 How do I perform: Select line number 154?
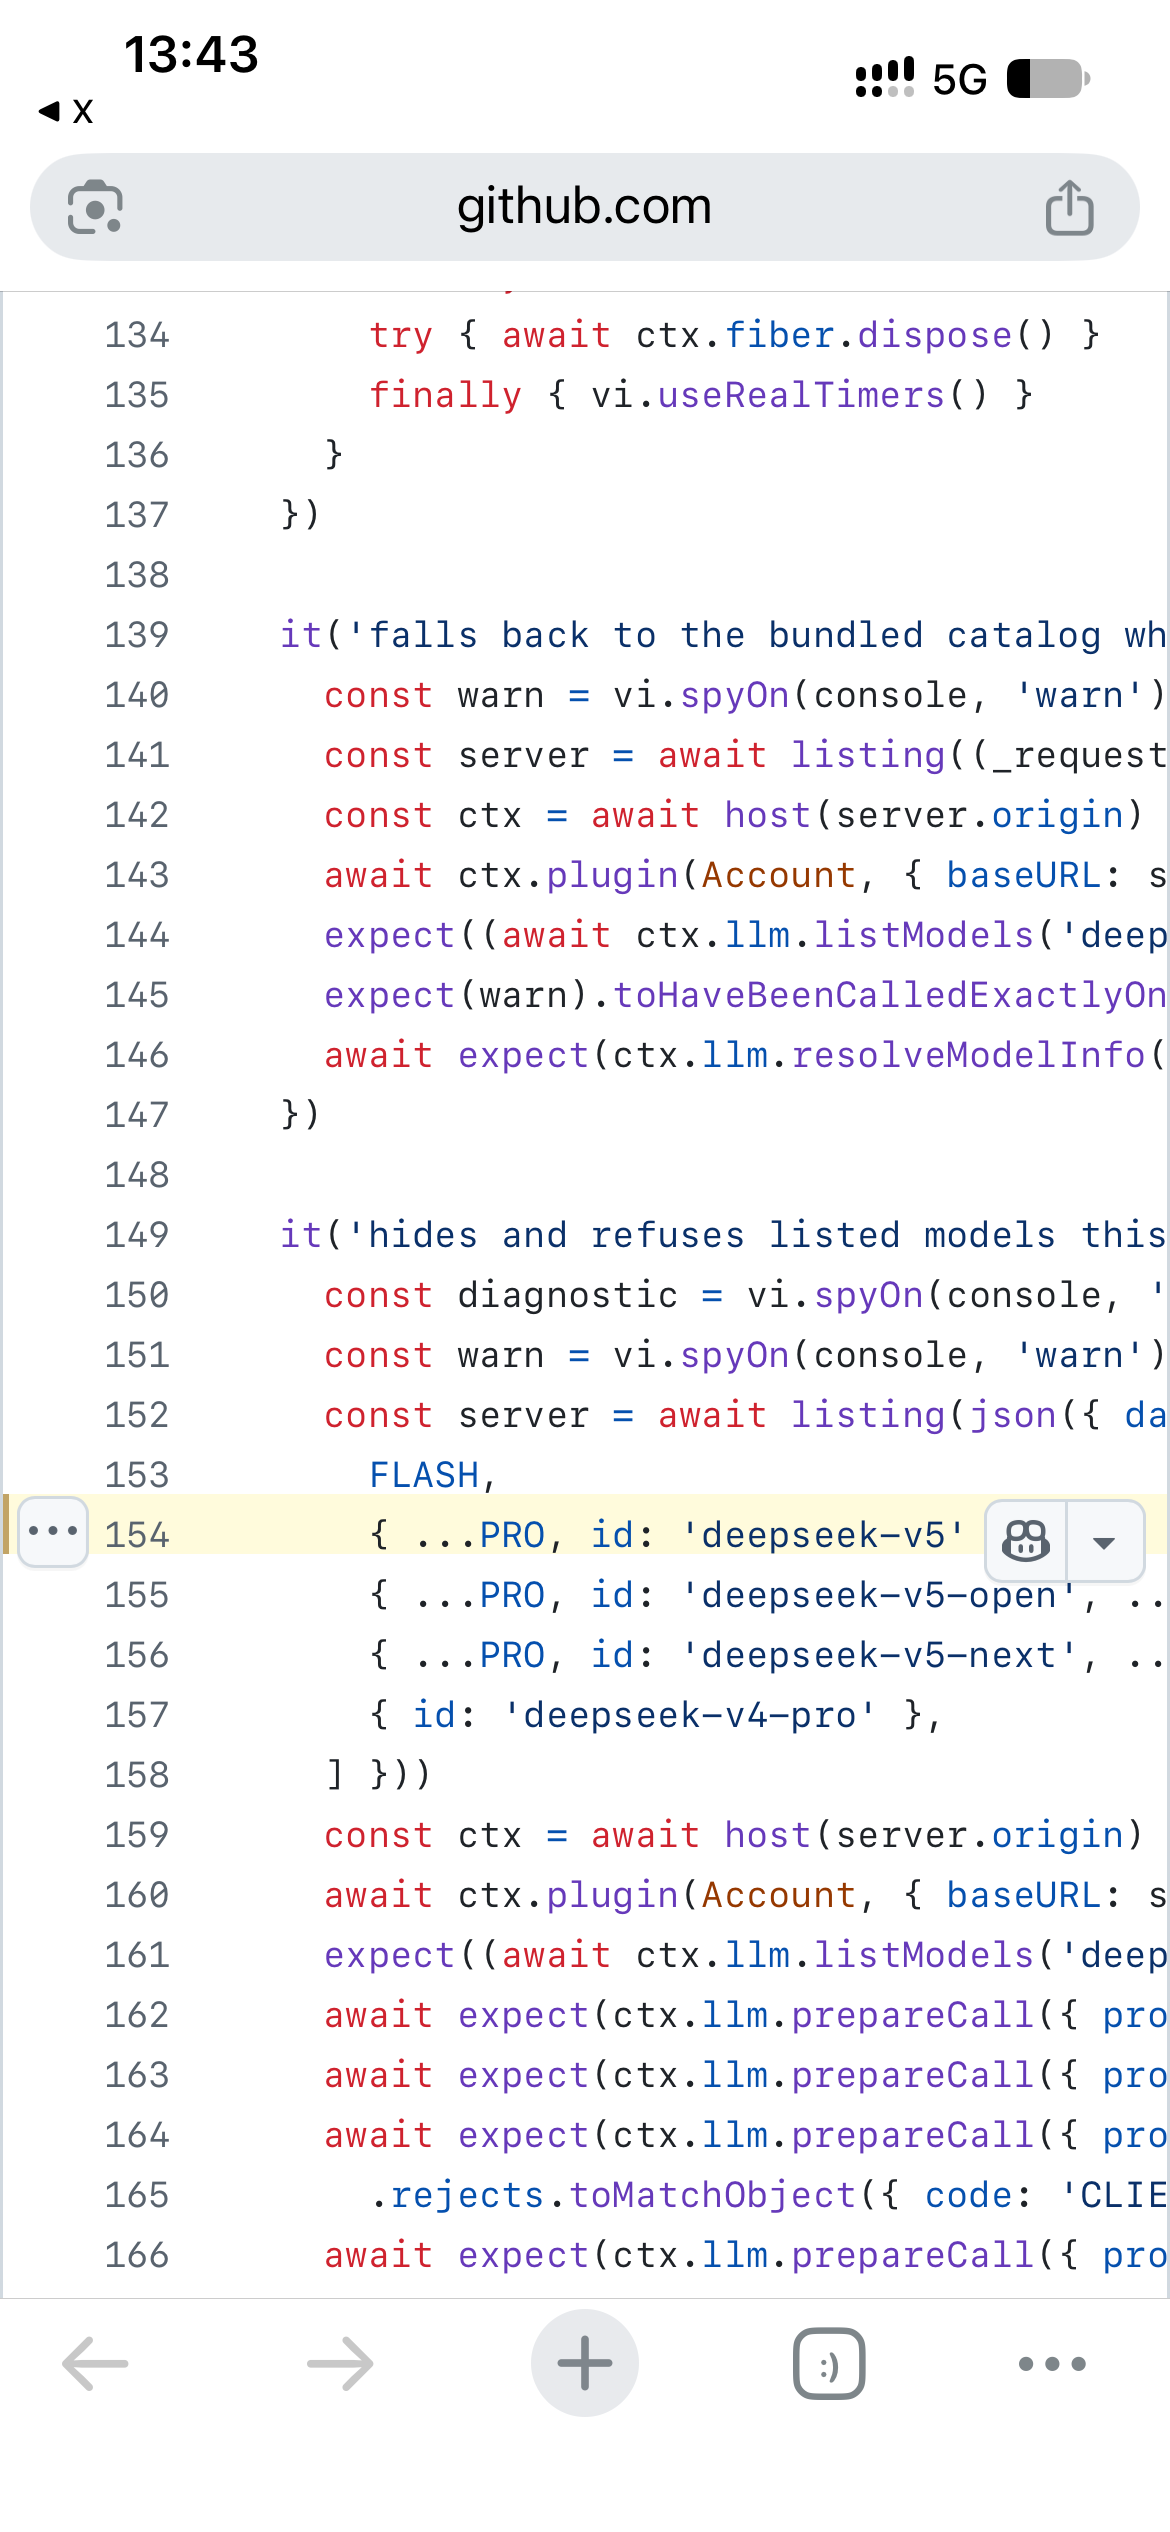point(137,1535)
